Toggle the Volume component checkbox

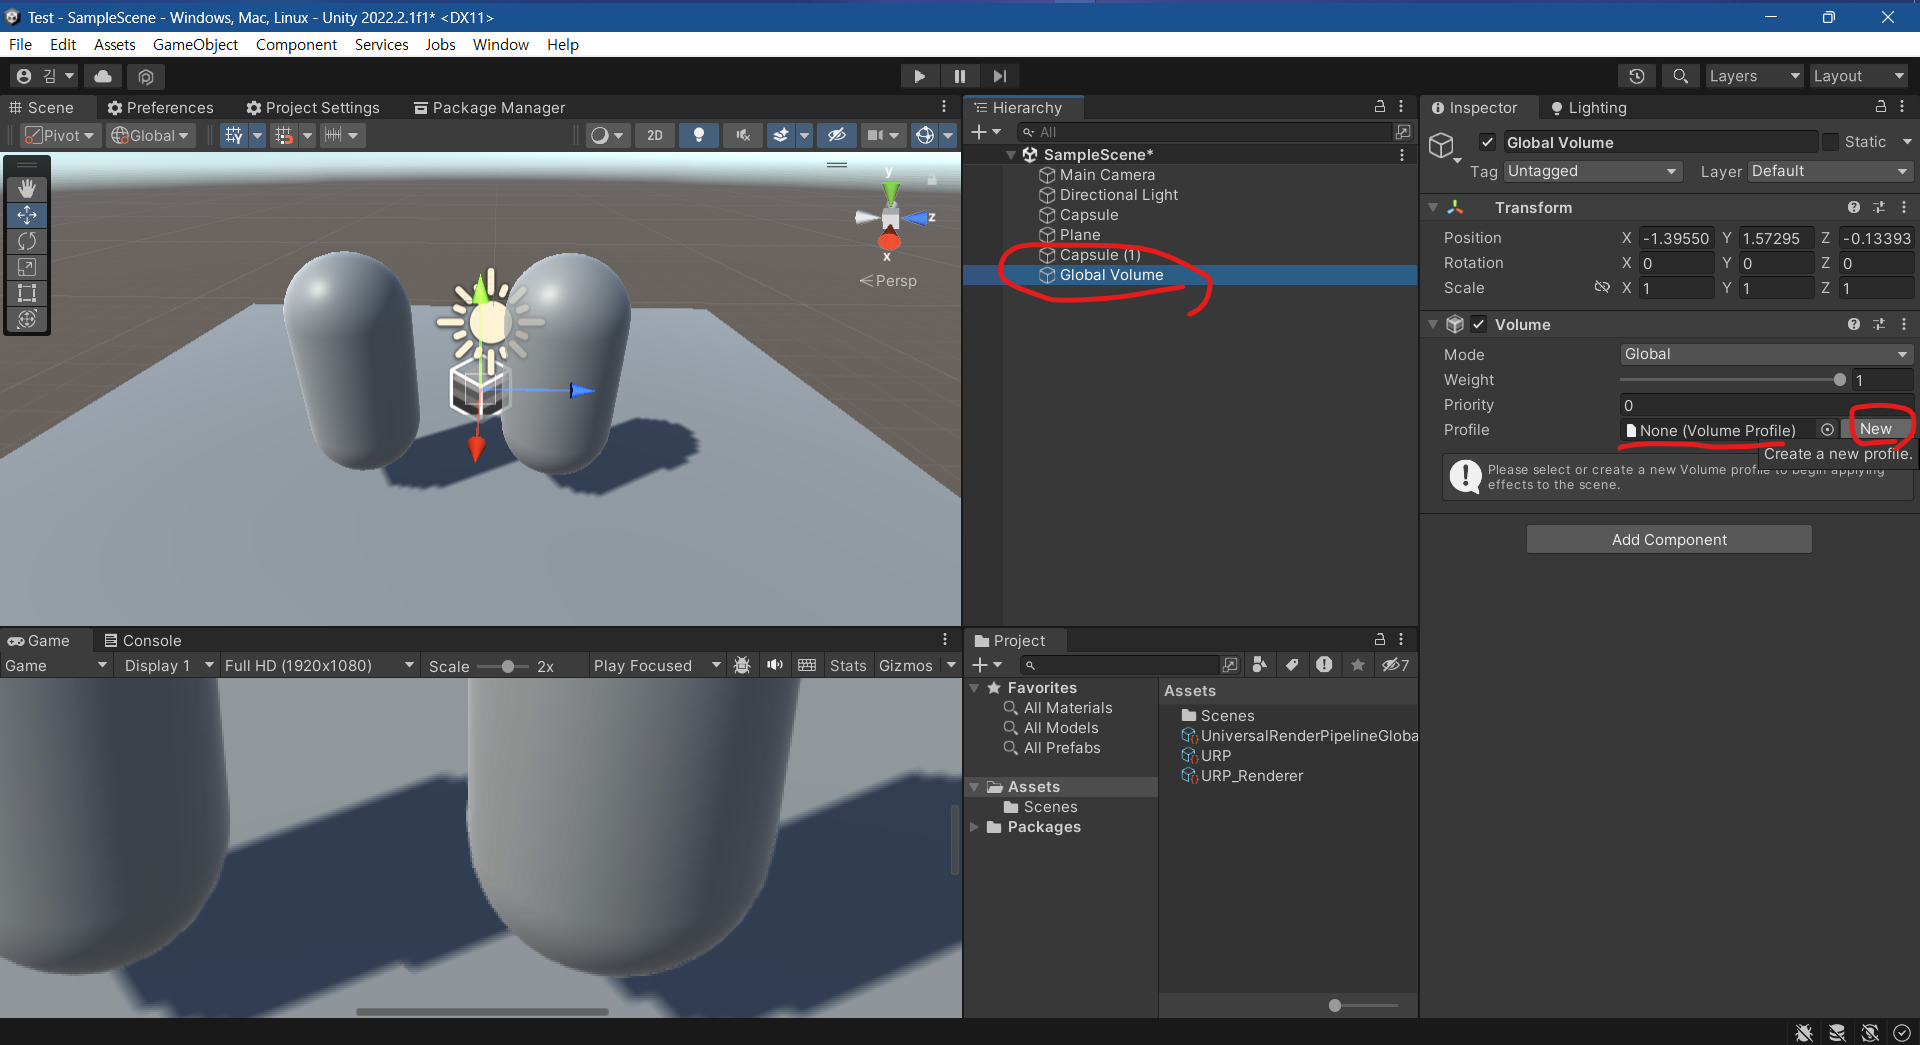coord(1479,324)
